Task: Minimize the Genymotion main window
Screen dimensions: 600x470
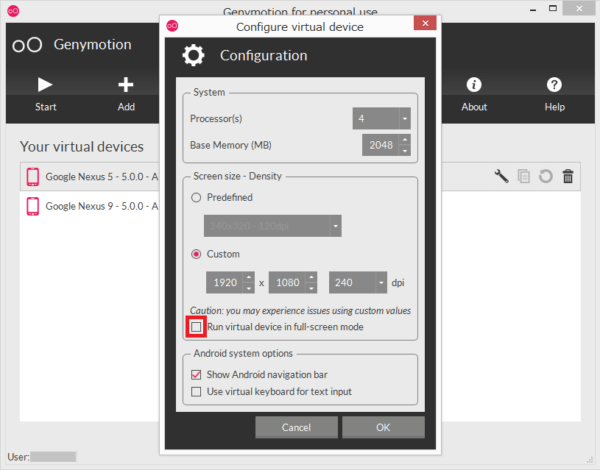Action: [533, 9]
